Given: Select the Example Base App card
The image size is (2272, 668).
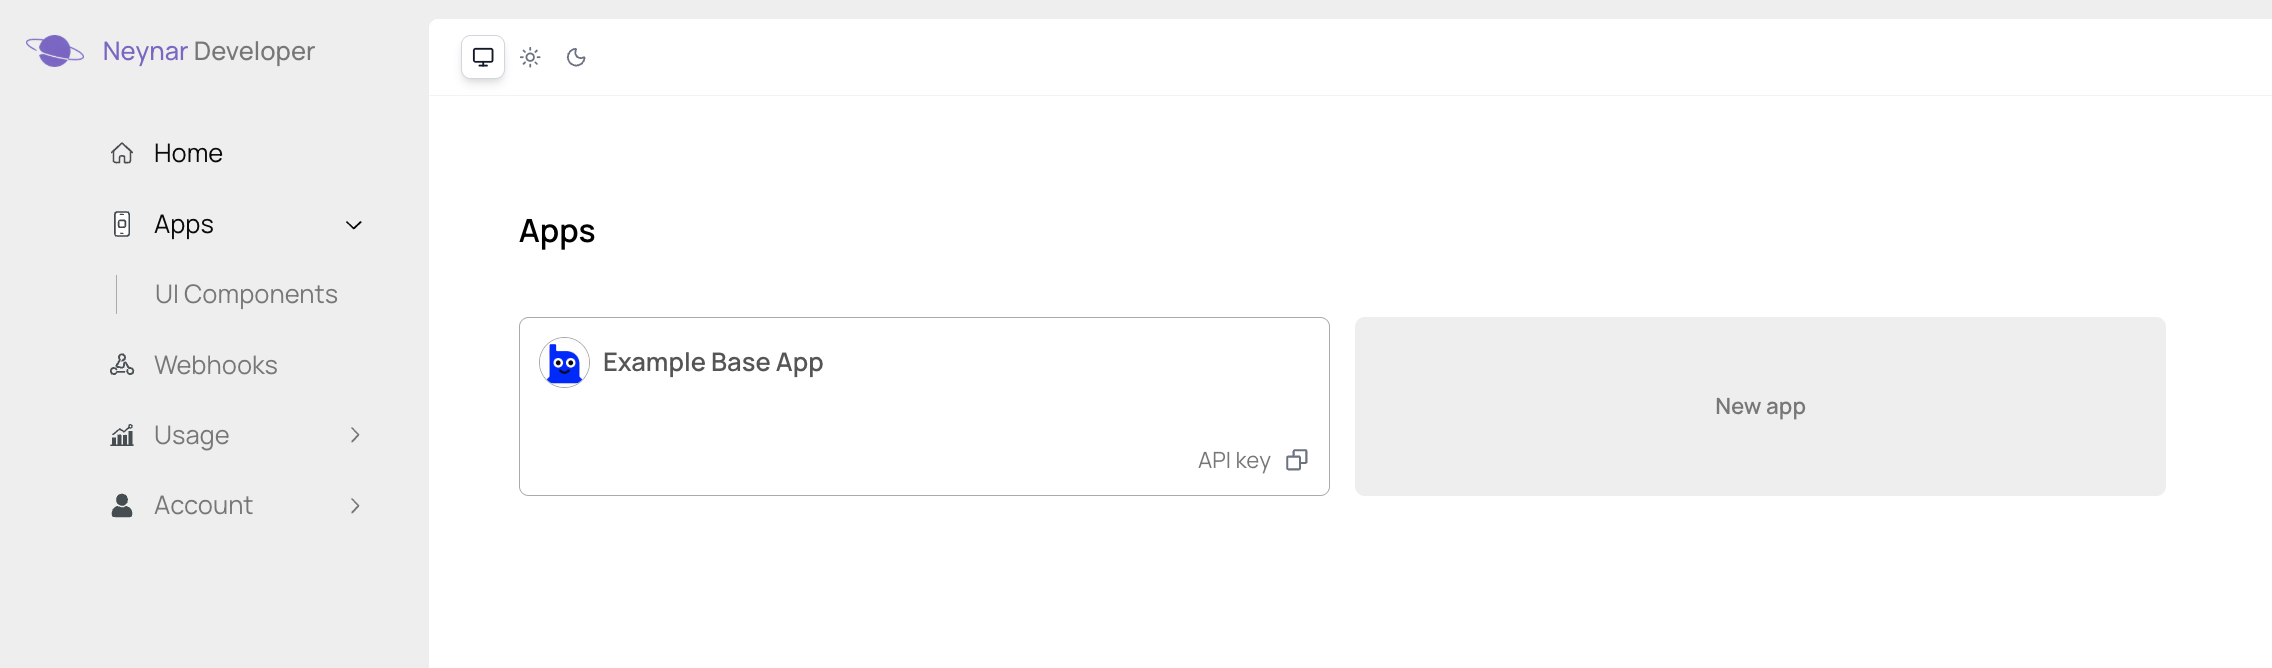Looking at the screenshot, I should [x=923, y=405].
